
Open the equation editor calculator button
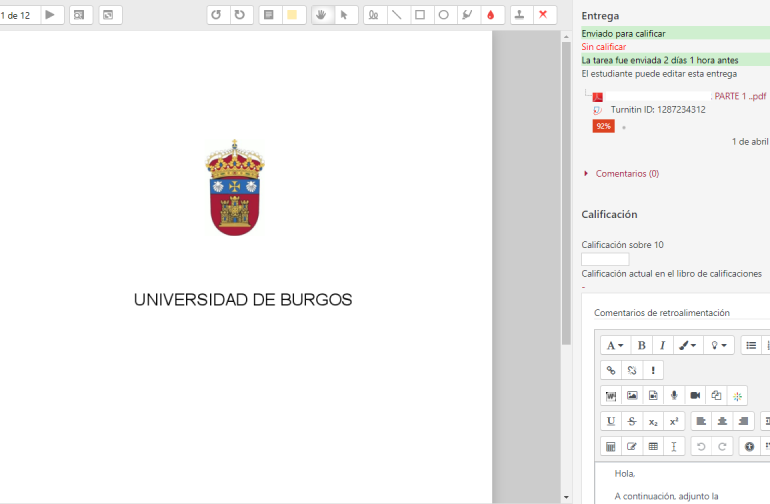(611, 447)
